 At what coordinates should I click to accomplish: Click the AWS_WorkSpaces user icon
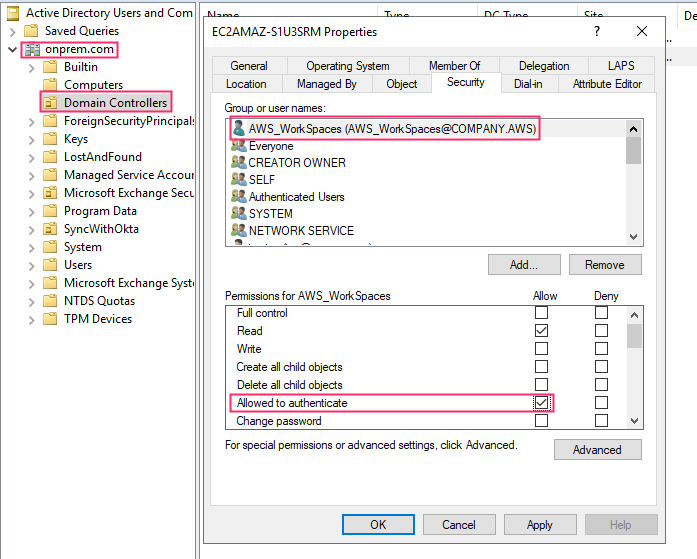point(239,128)
